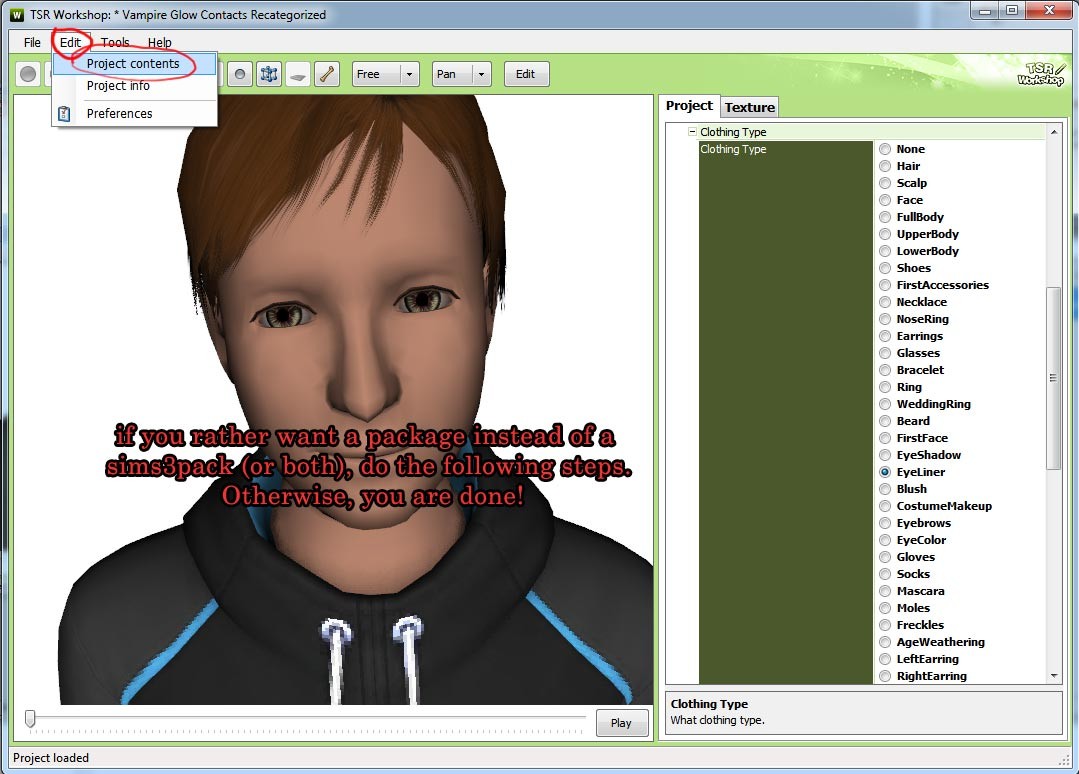
Task: Click the property list scrollbar thumb
Action: coord(1054,378)
